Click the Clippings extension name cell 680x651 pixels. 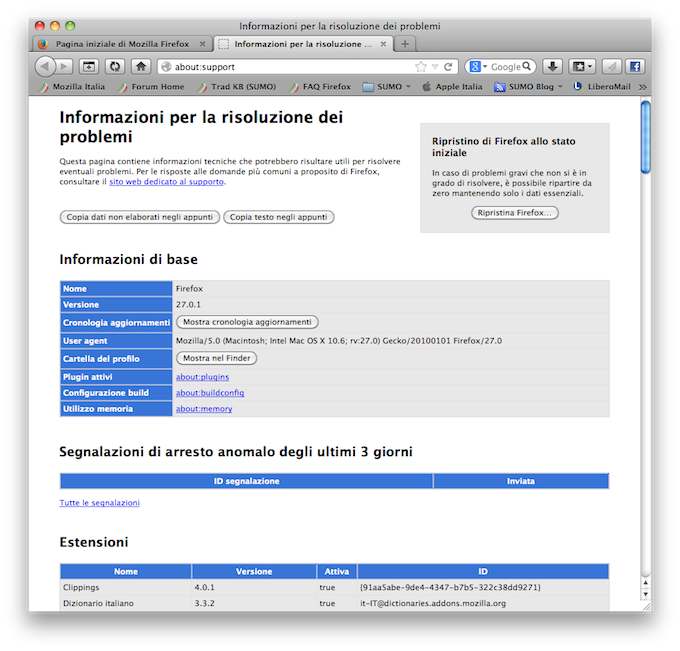coord(126,587)
